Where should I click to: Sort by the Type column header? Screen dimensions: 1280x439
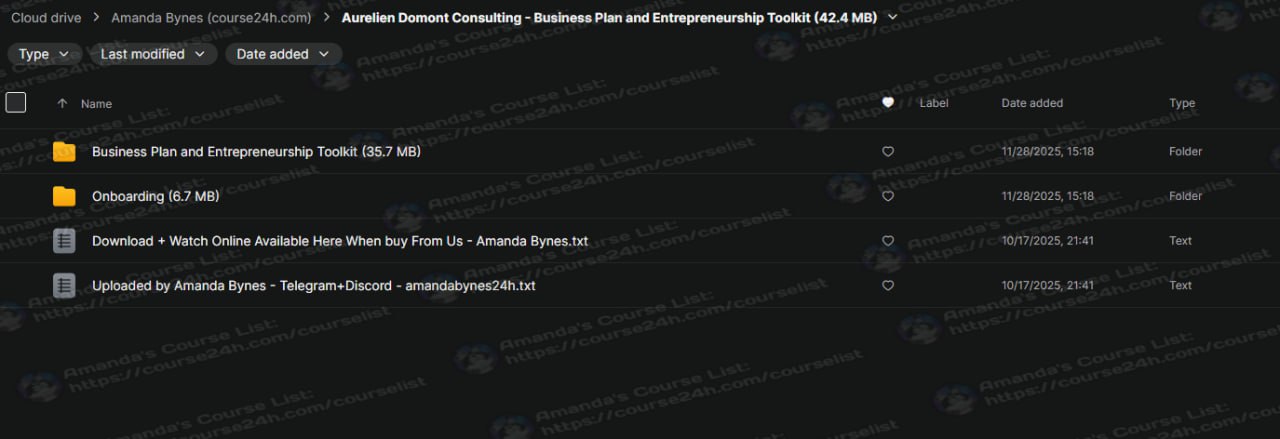[x=1182, y=103]
